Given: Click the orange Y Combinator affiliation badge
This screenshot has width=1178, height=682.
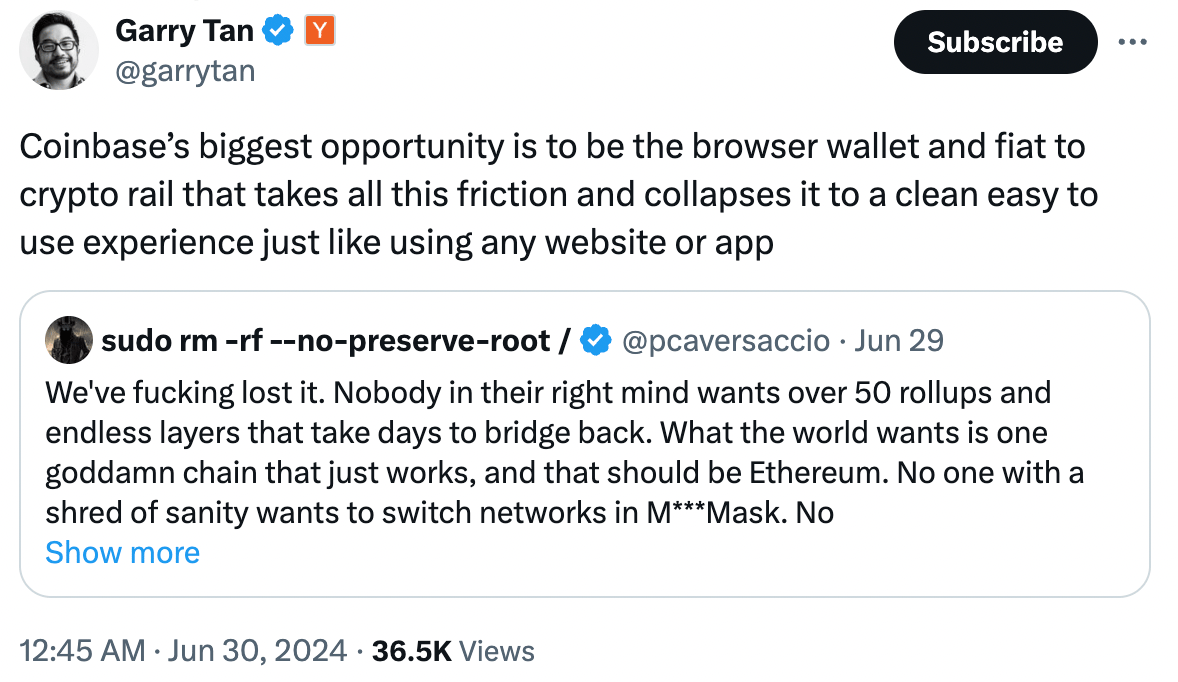Looking at the screenshot, I should [320, 31].
